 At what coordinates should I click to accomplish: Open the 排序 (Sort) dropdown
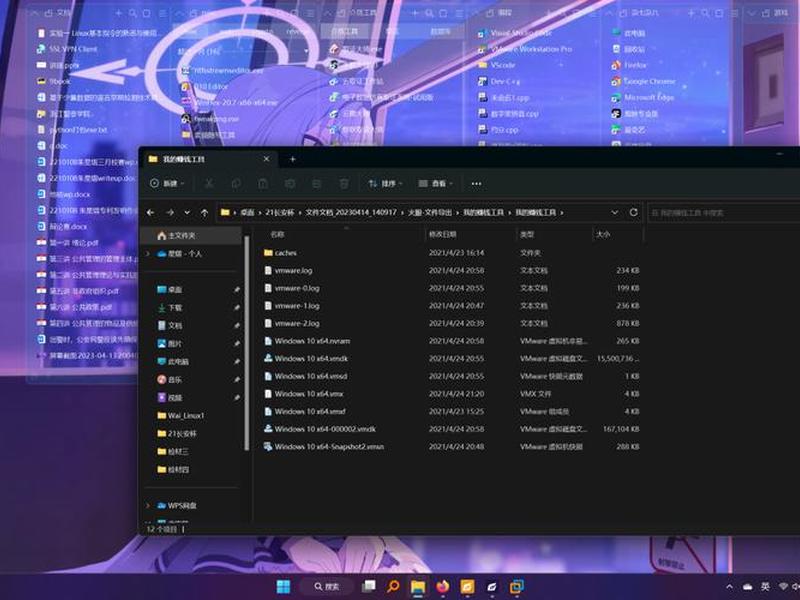point(385,183)
